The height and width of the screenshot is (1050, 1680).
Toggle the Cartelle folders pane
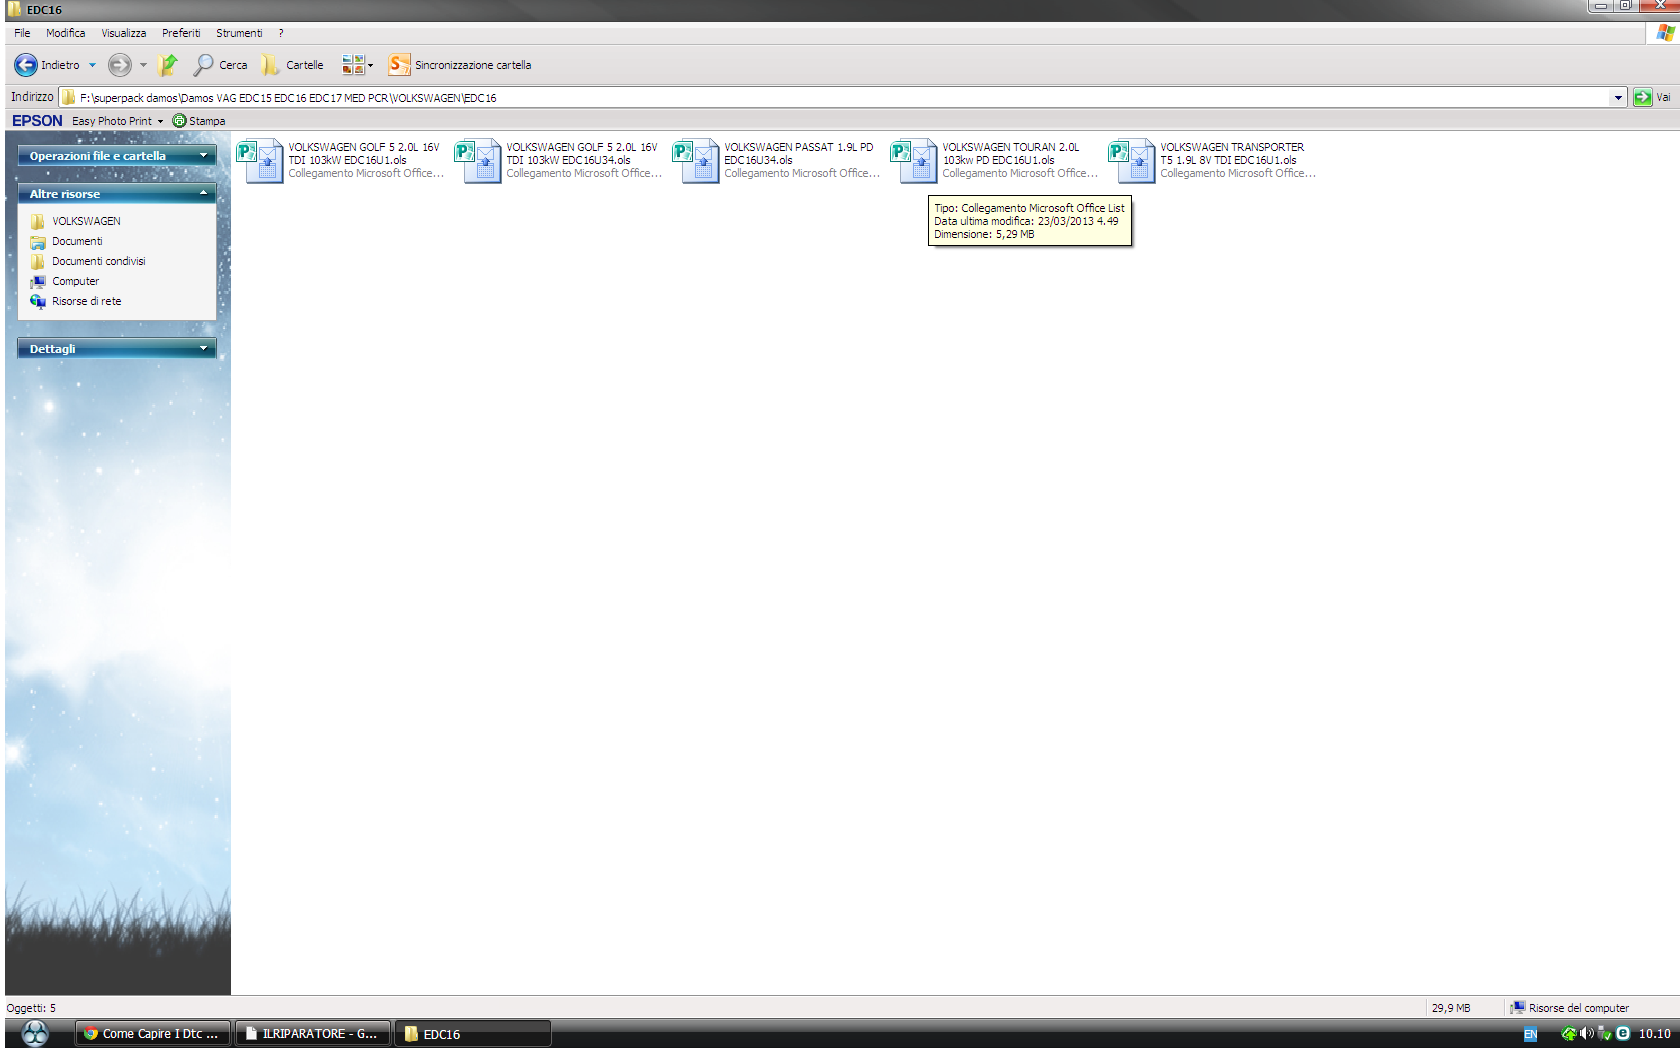(x=293, y=65)
